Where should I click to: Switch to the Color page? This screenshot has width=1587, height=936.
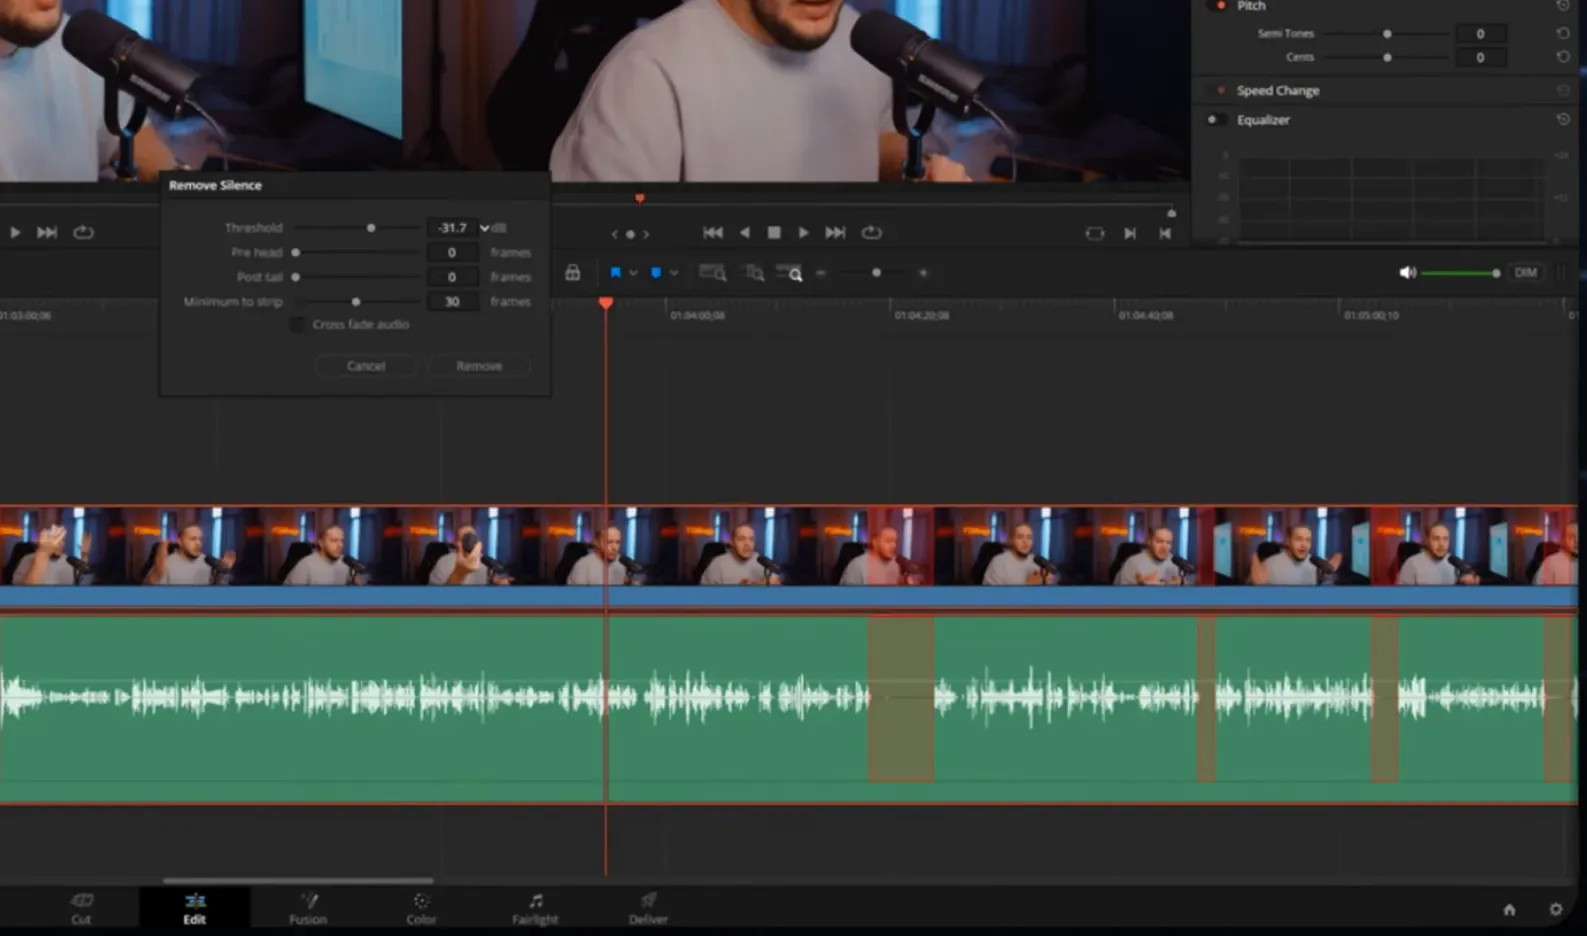click(421, 909)
